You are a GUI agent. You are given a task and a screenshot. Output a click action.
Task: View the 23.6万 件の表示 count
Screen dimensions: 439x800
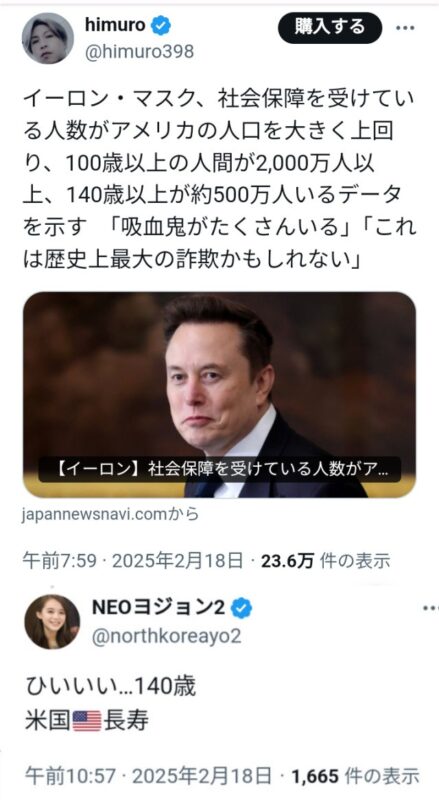point(326,561)
